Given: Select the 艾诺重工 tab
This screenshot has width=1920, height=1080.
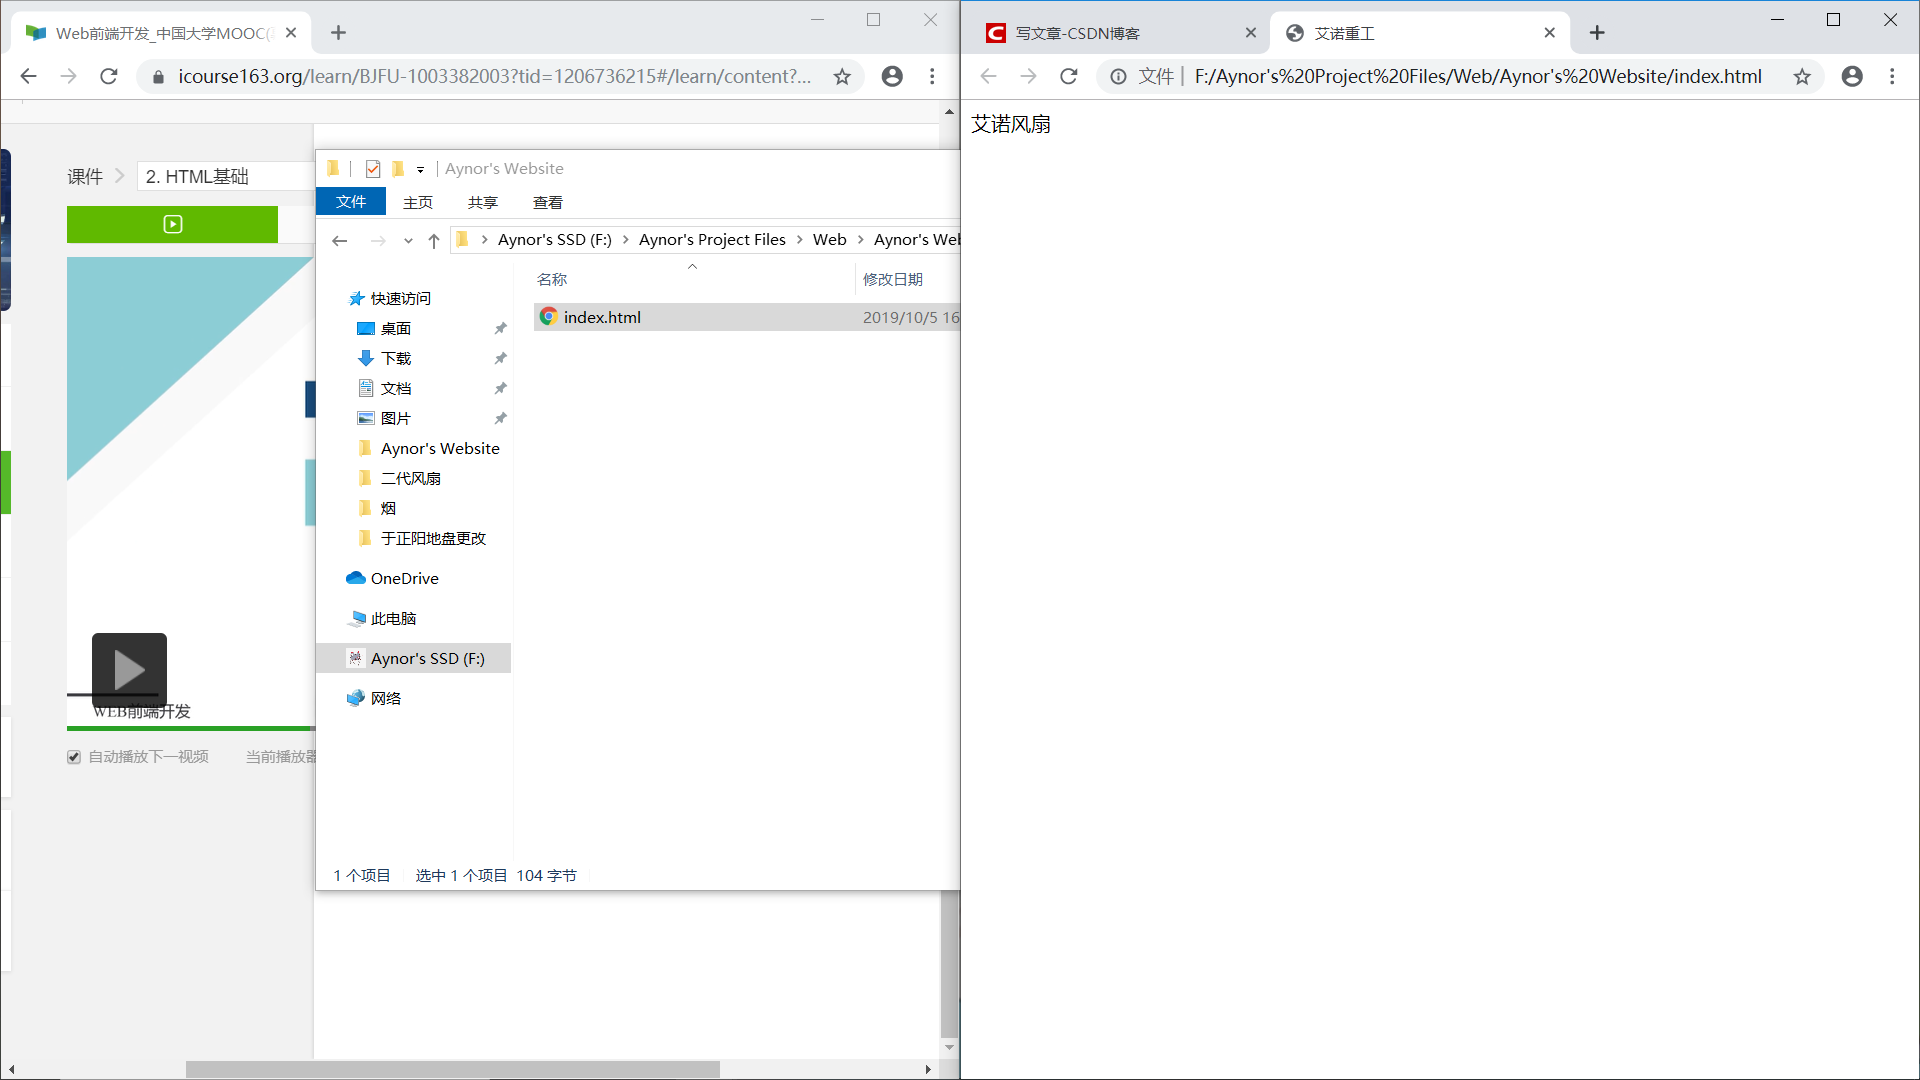Looking at the screenshot, I should (x=1420, y=33).
